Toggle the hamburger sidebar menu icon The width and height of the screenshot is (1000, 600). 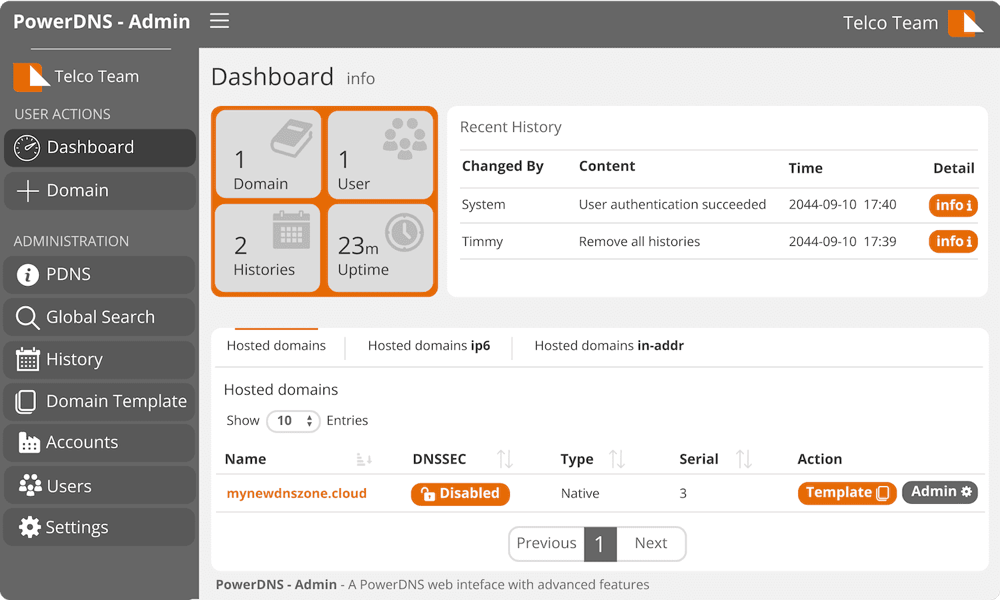(x=219, y=21)
